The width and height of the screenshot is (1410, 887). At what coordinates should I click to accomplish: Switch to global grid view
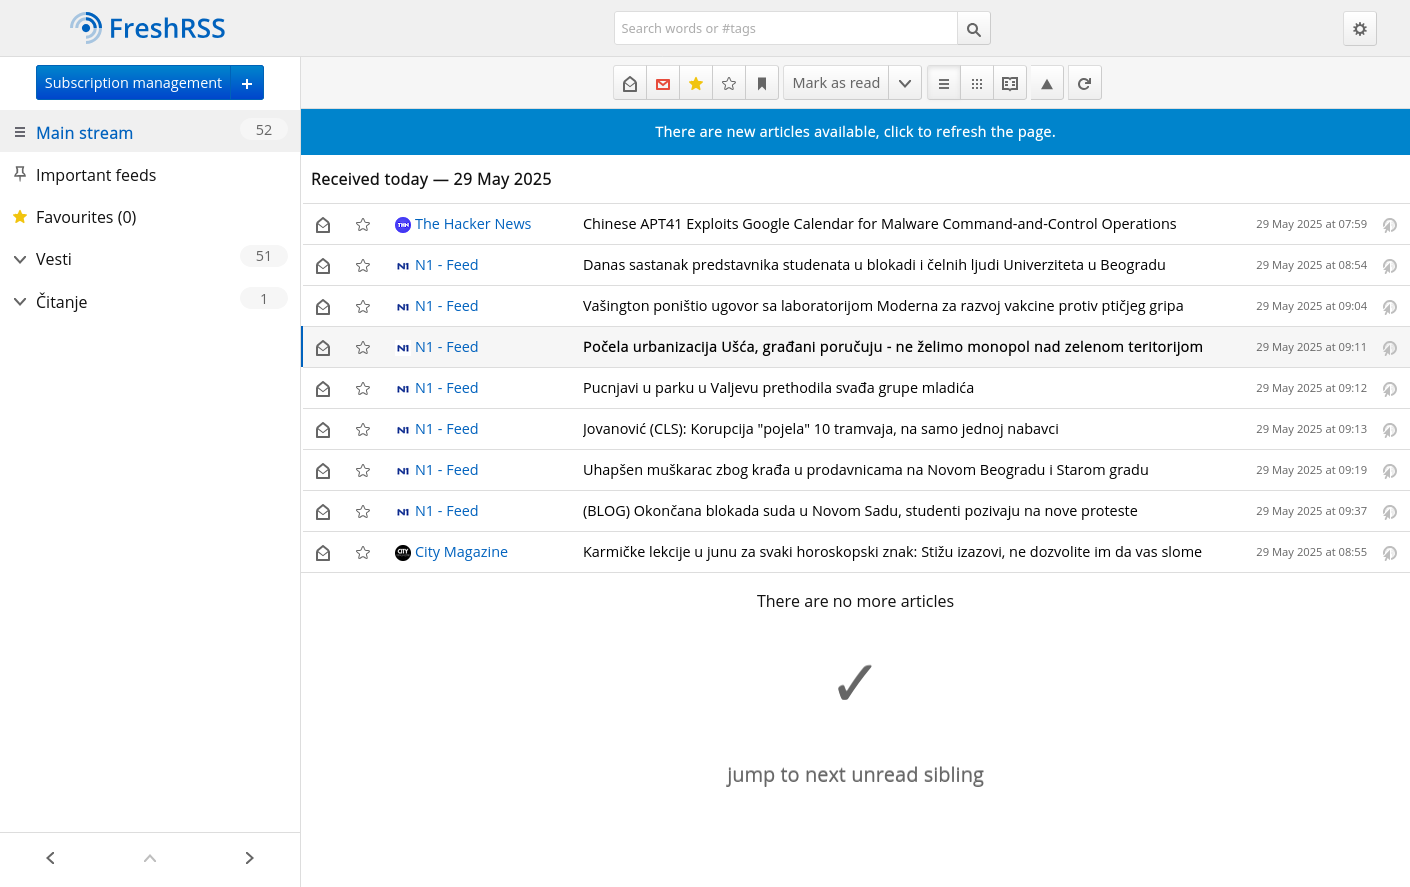coord(977,83)
